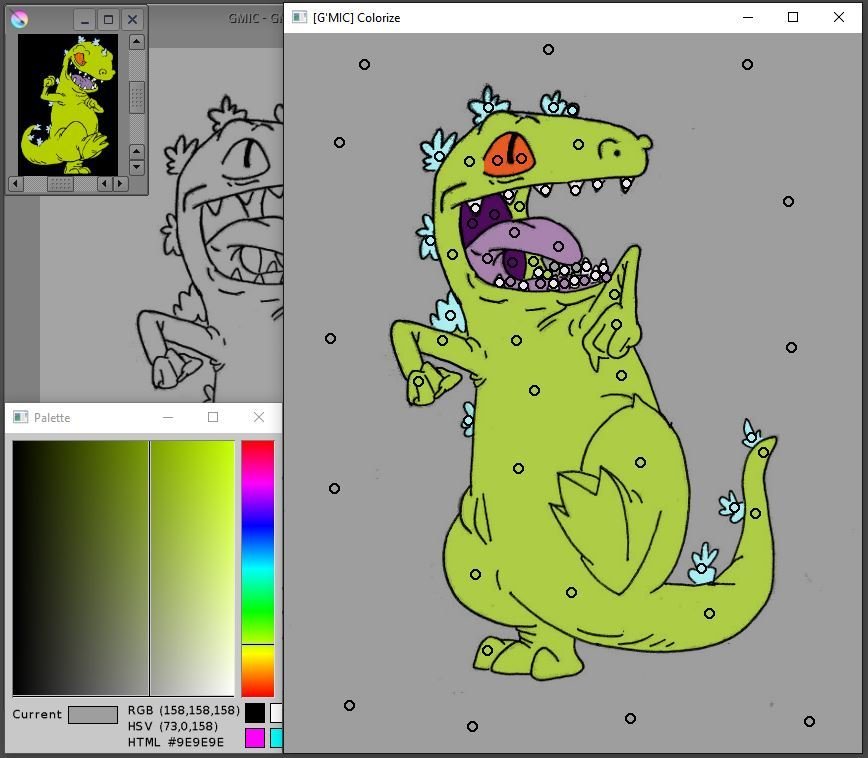The width and height of the screenshot is (868, 758).
Task: Select the control point on the pointing finger
Action: pos(614,295)
